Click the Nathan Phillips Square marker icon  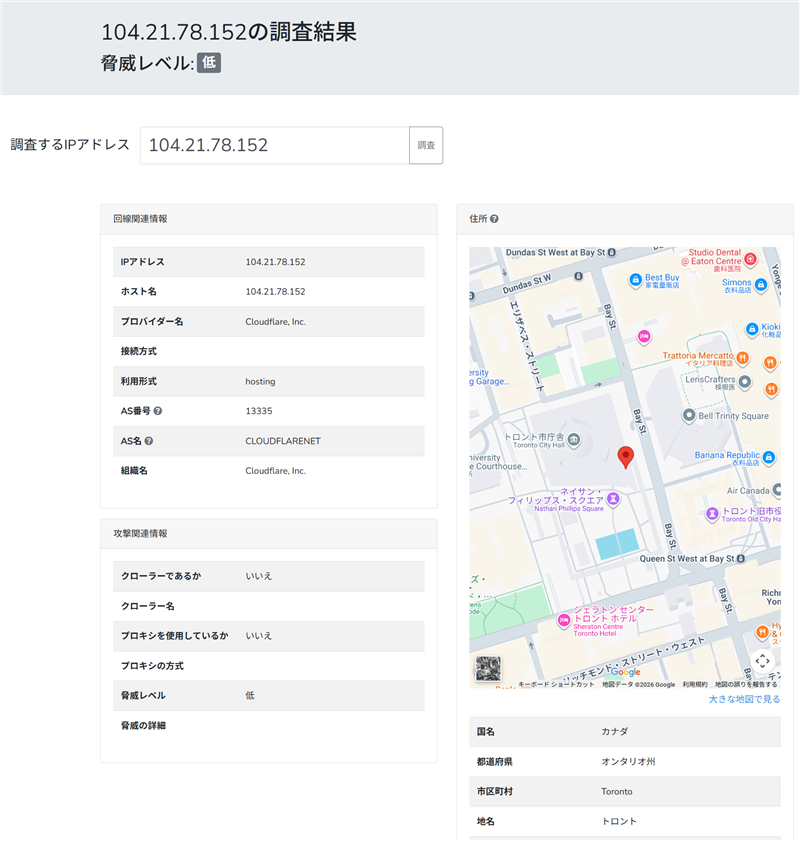(614, 497)
